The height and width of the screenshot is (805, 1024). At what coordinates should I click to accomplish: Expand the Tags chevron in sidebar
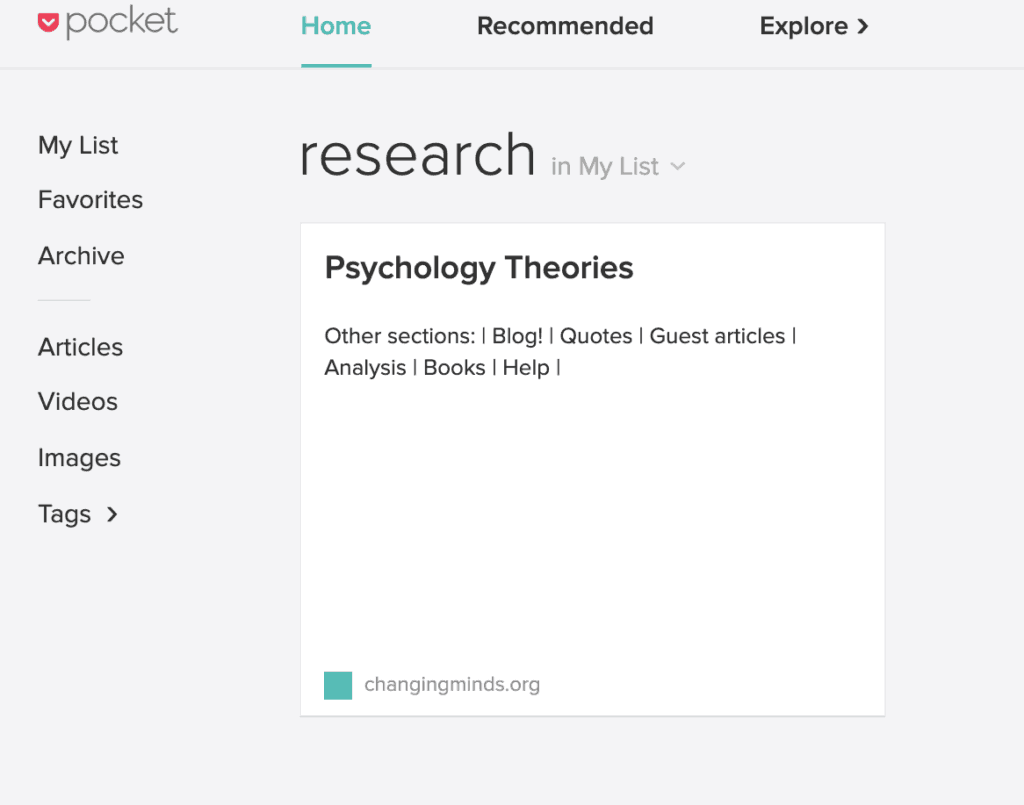pos(112,514)
